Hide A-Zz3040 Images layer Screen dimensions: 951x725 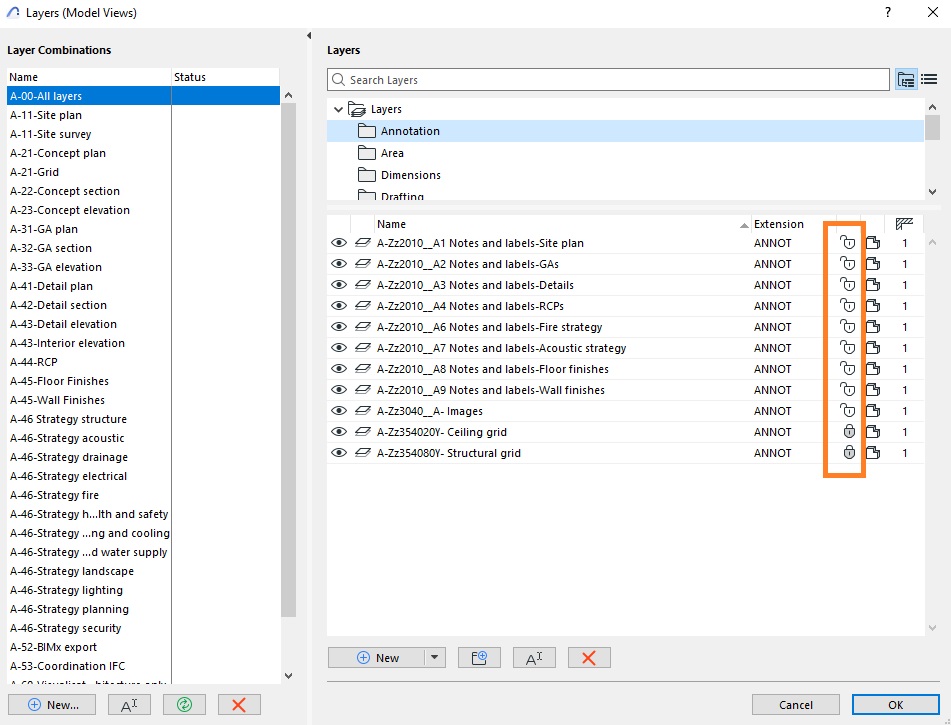(x=339, y=411)
